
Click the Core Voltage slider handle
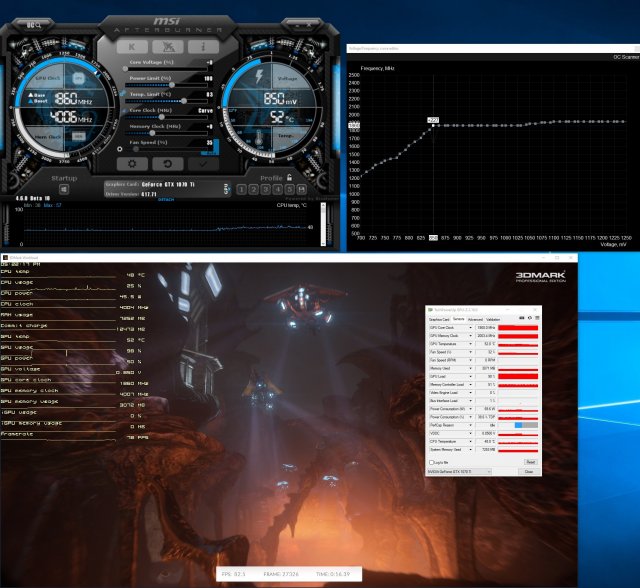[125, 69]
